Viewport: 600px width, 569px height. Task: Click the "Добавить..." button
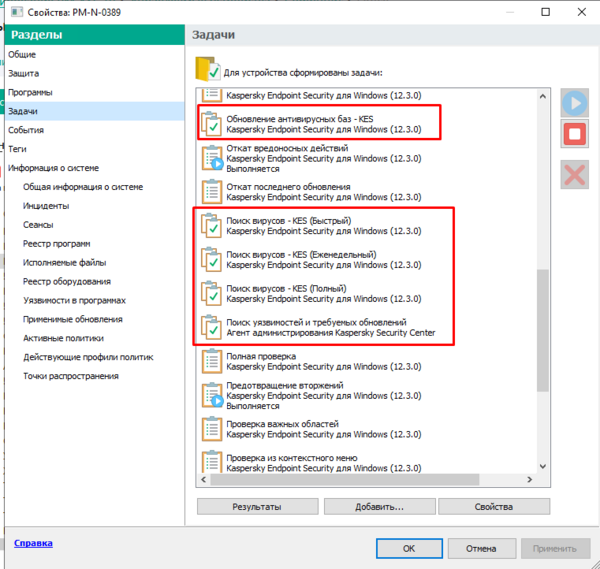click(380, 507)
